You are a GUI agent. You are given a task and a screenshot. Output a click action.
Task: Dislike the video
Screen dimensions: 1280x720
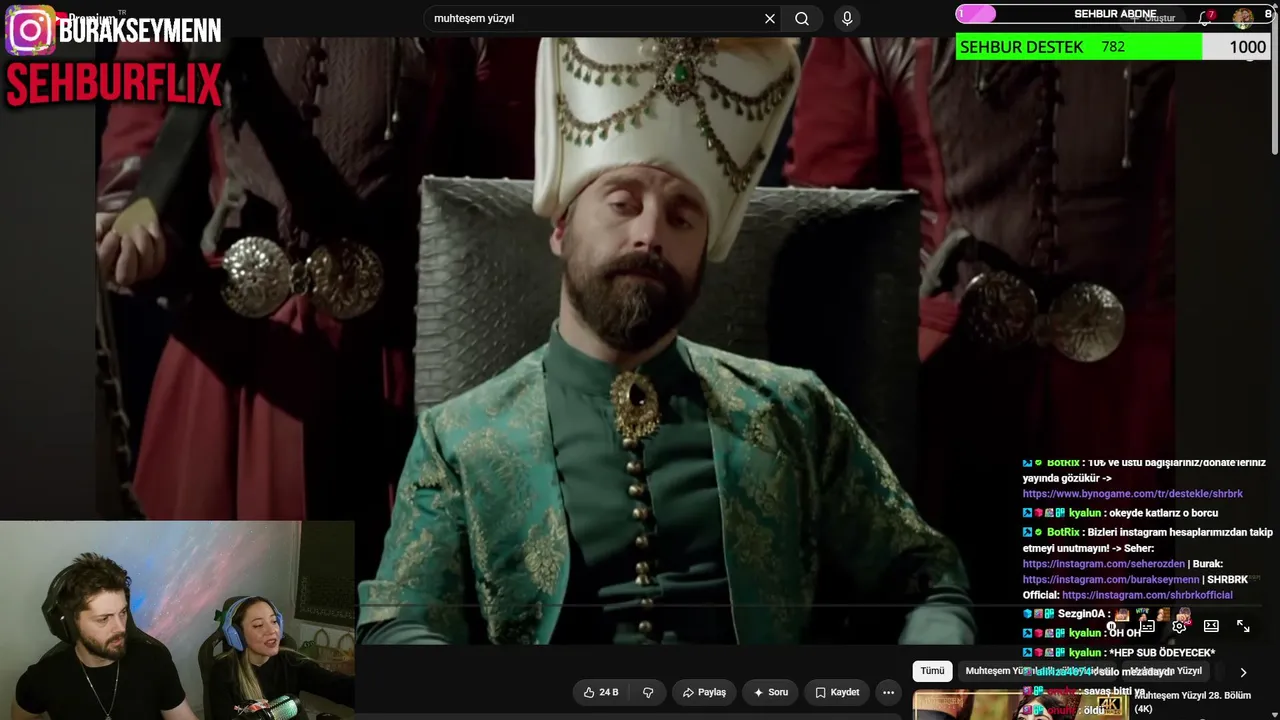point(648,692)
